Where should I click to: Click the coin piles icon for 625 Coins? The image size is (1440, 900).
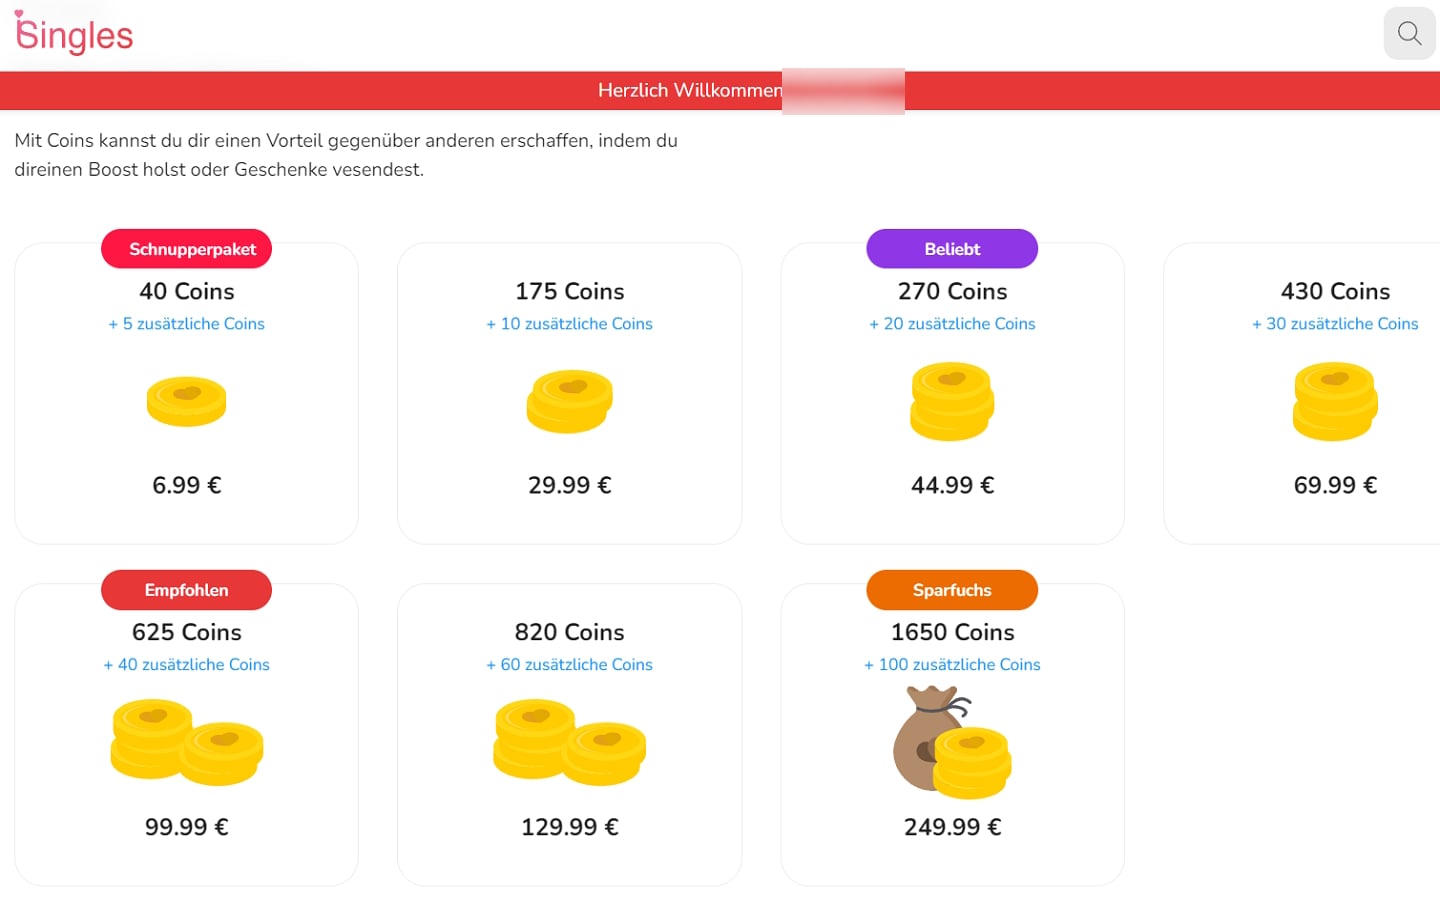(x=186, y=741)
